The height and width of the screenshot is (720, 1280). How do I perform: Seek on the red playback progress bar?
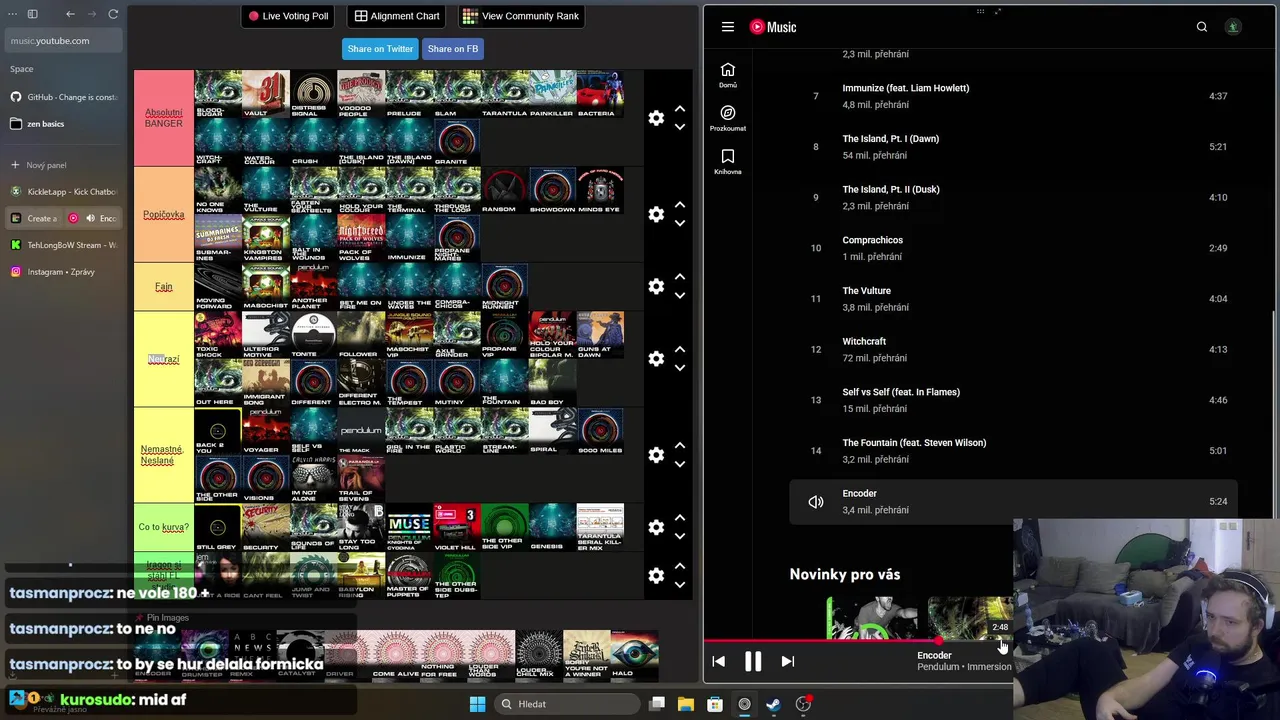[x=858, y=641]
